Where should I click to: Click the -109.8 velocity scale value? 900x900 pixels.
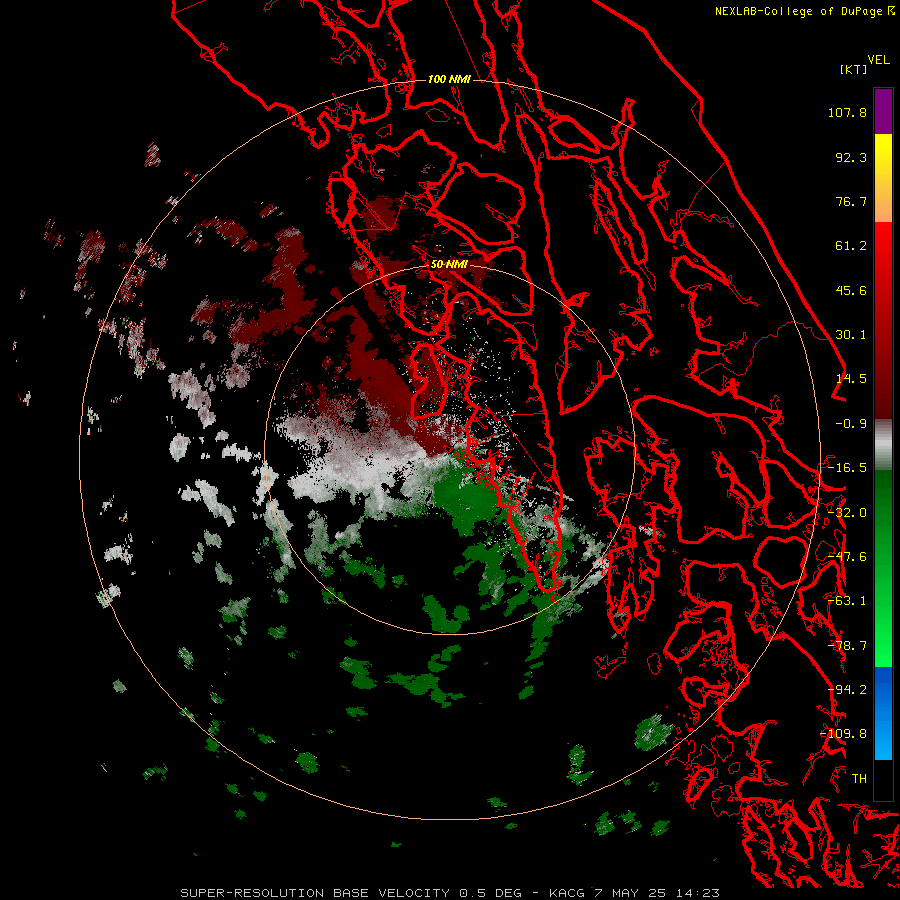pyautogui.click(x=844, y=734)
